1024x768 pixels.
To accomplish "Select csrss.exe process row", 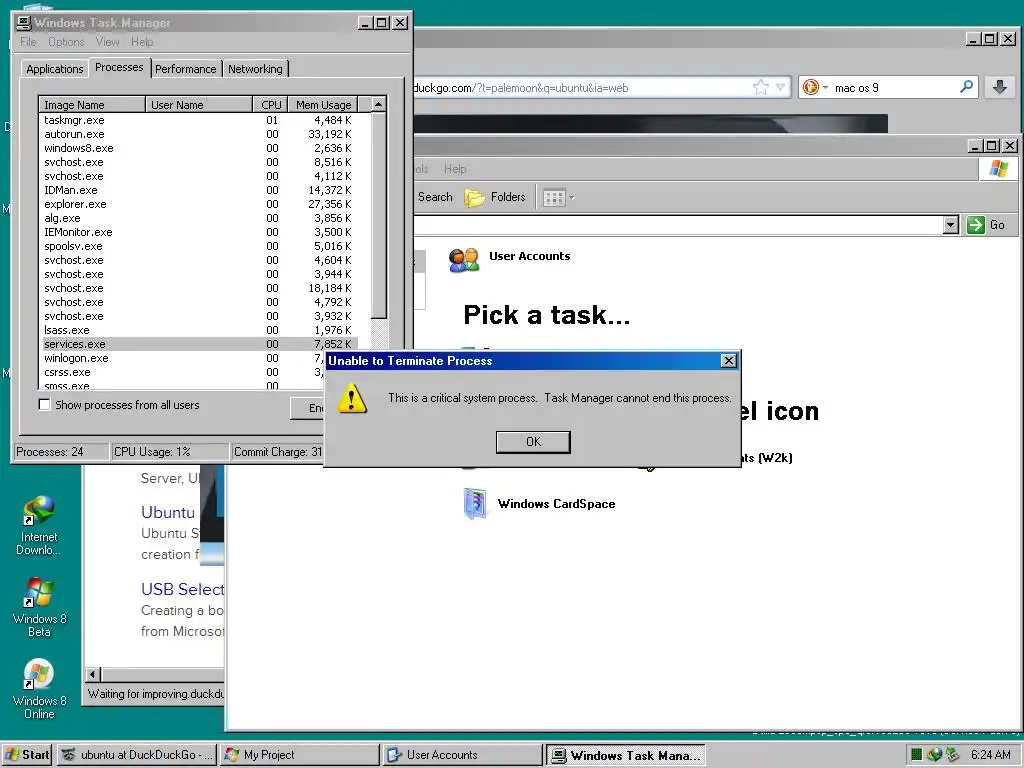I will (183, 372).
